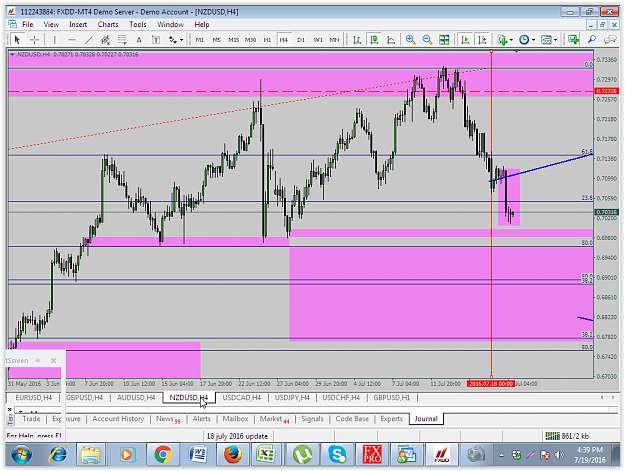Select the equidistant channel tool
Screen dimensions: 625x471
tap(105, 39)
